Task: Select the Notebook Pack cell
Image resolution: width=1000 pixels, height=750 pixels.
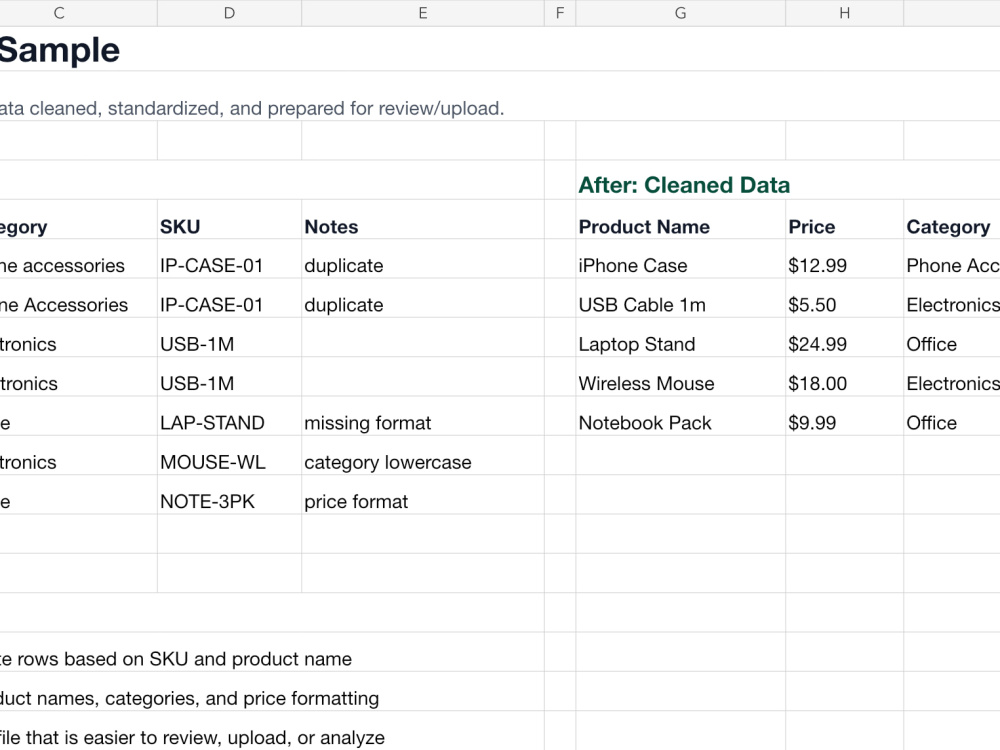Action: tap(680, 423)
